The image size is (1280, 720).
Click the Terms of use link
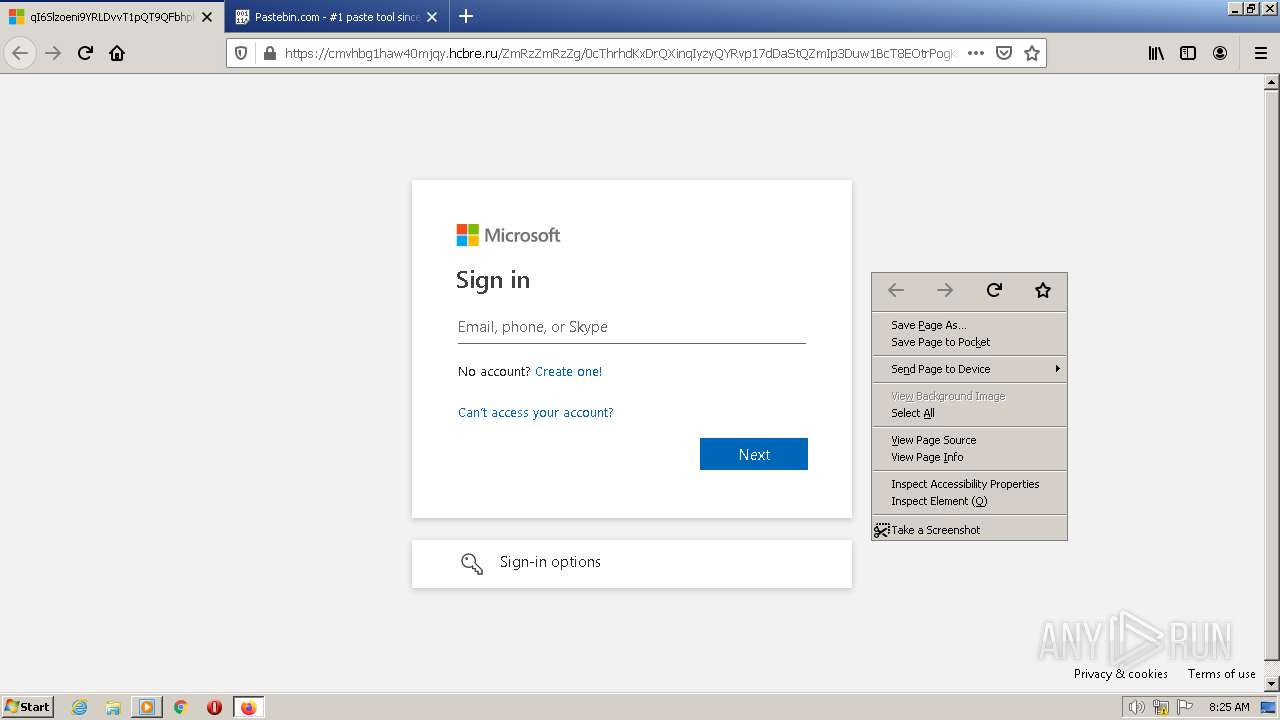[1221, 674]
